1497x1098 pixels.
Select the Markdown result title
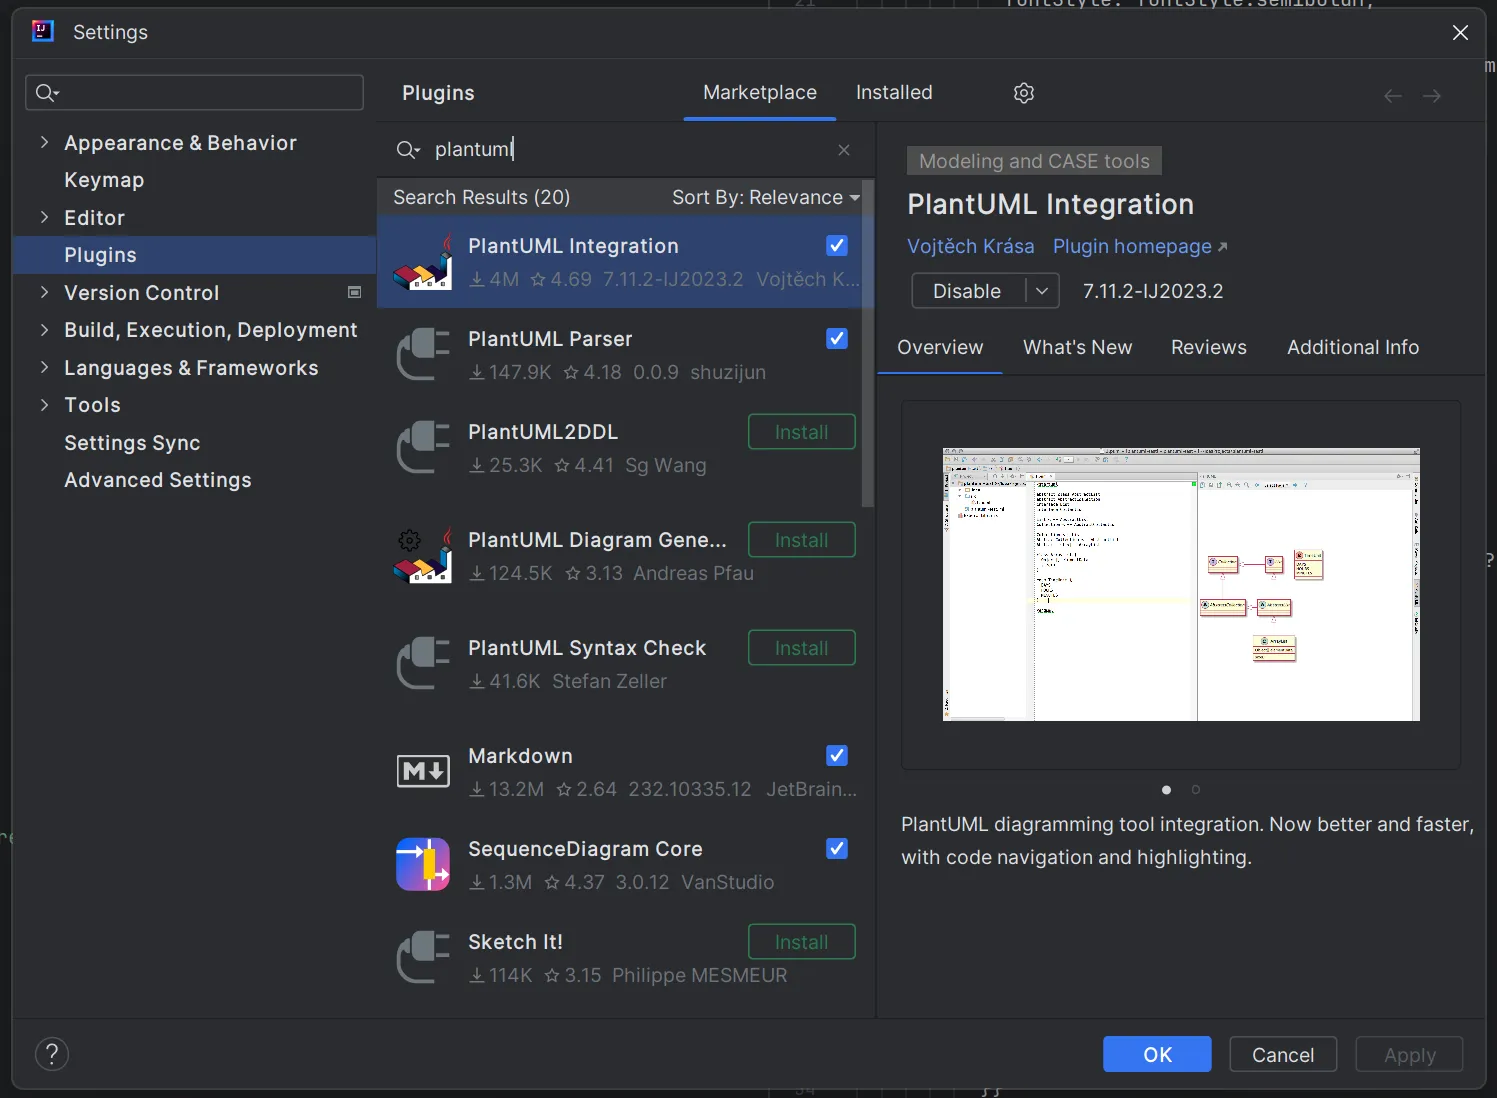coord(520,756)
